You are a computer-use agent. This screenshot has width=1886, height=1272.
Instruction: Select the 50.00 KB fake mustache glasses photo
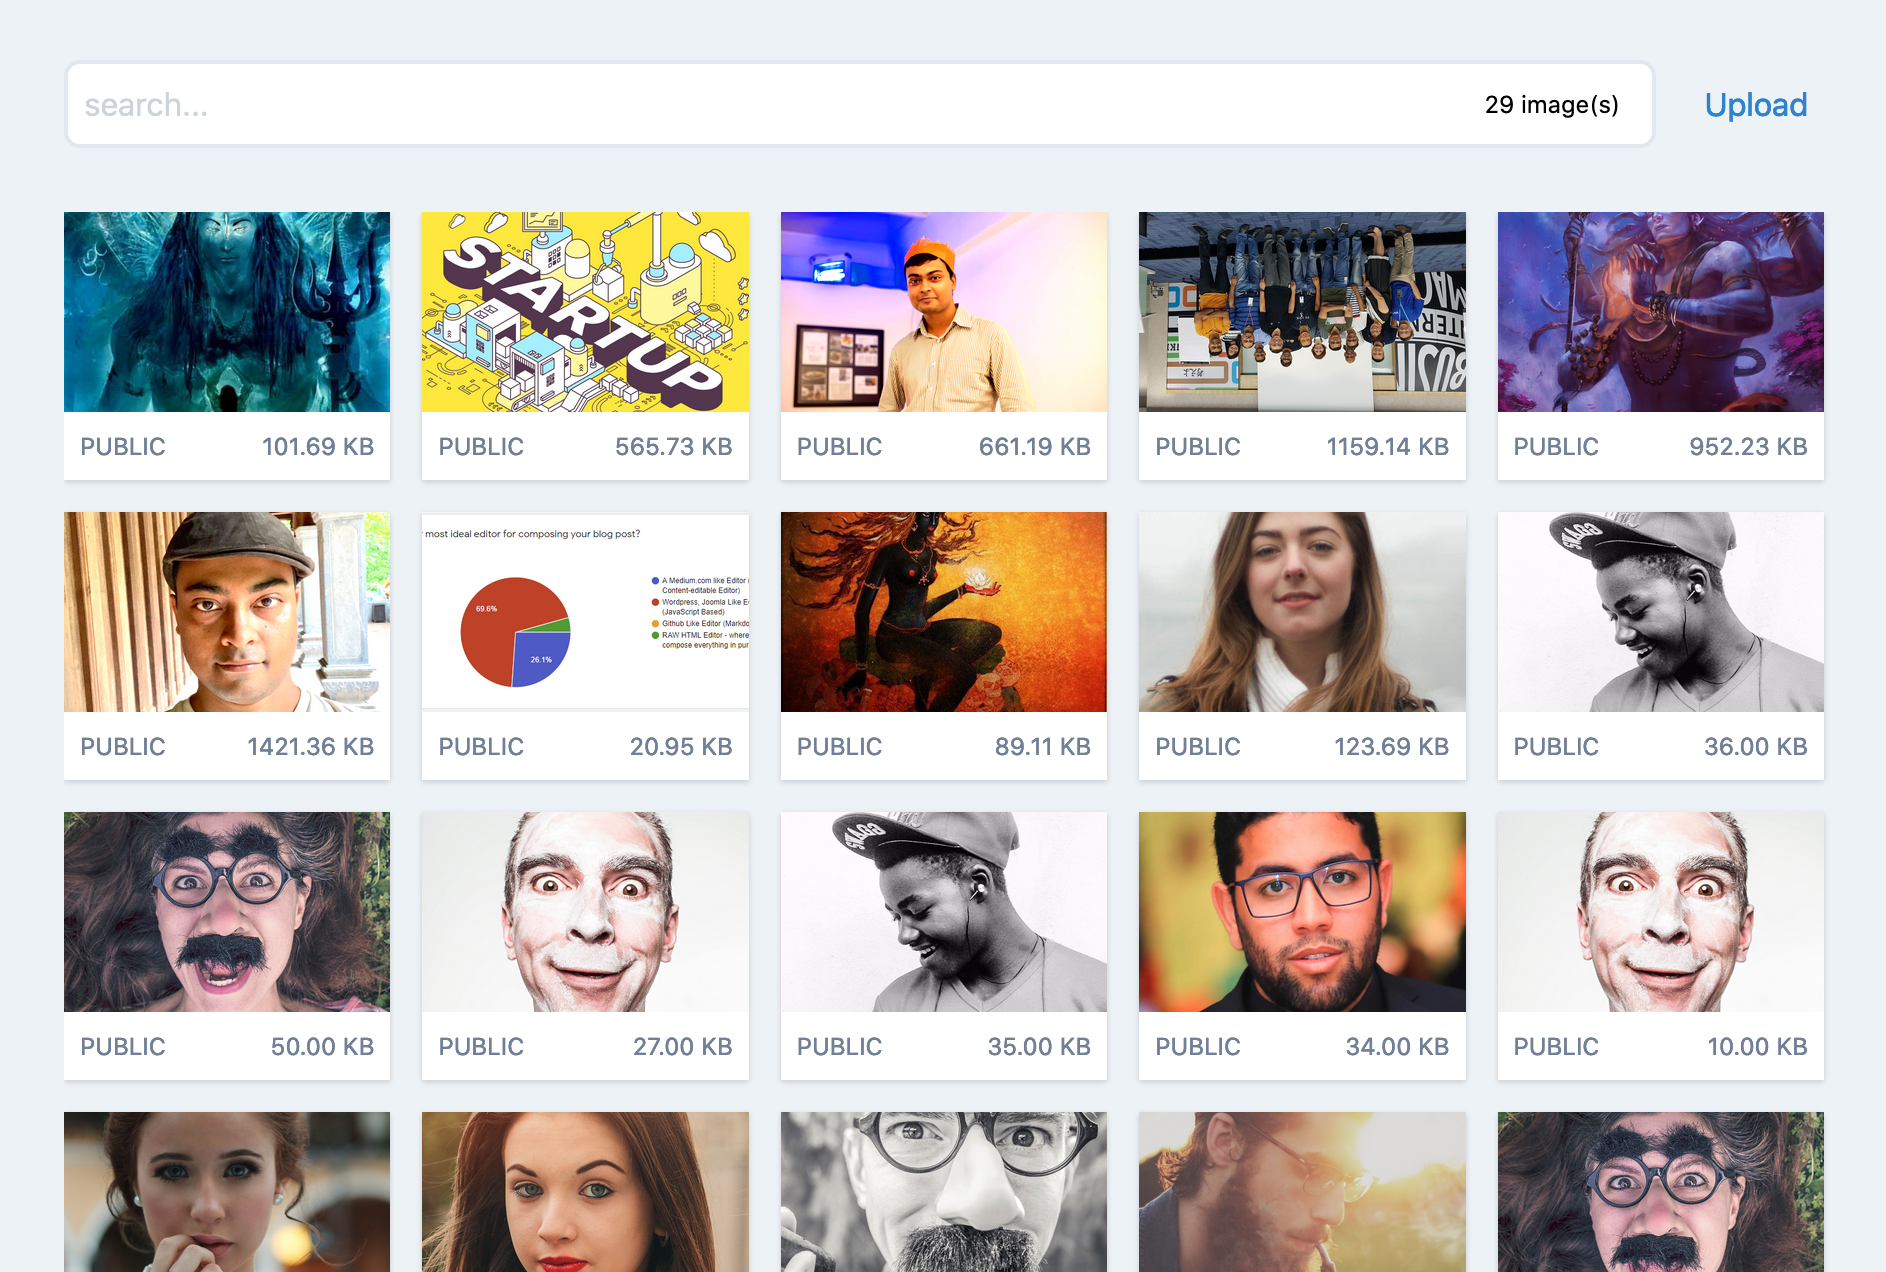(x=227, y=912)
